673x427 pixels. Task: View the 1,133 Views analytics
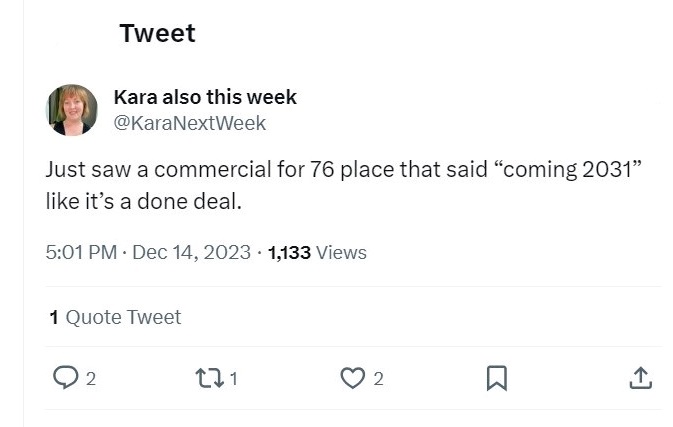(x=317, y=253)
